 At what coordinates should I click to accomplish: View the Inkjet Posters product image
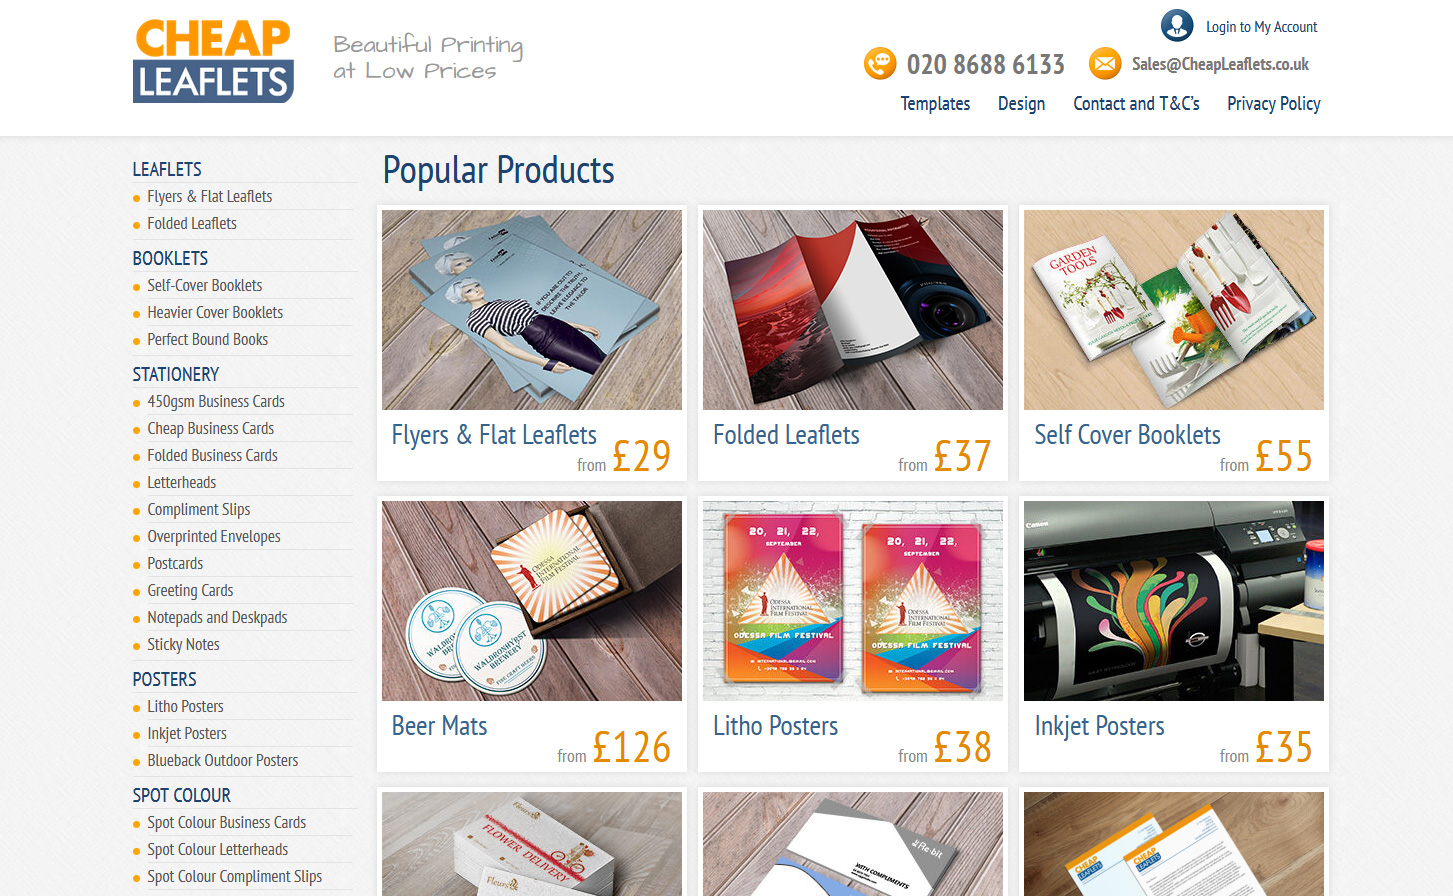(1174, 601)
